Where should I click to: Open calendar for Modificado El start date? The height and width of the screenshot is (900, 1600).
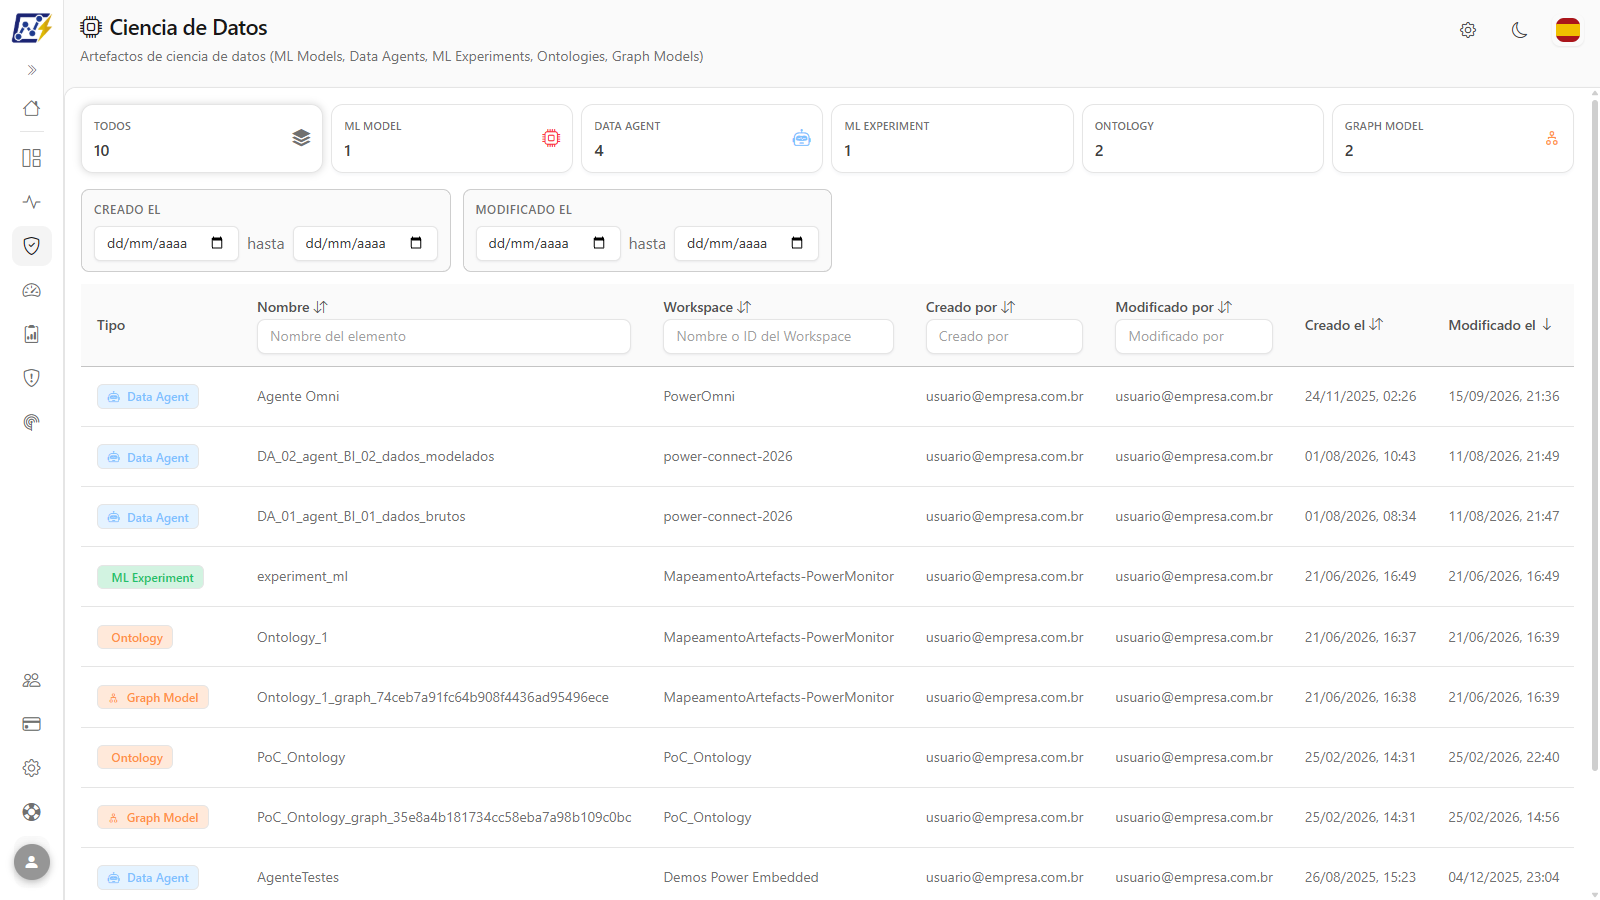599,243
